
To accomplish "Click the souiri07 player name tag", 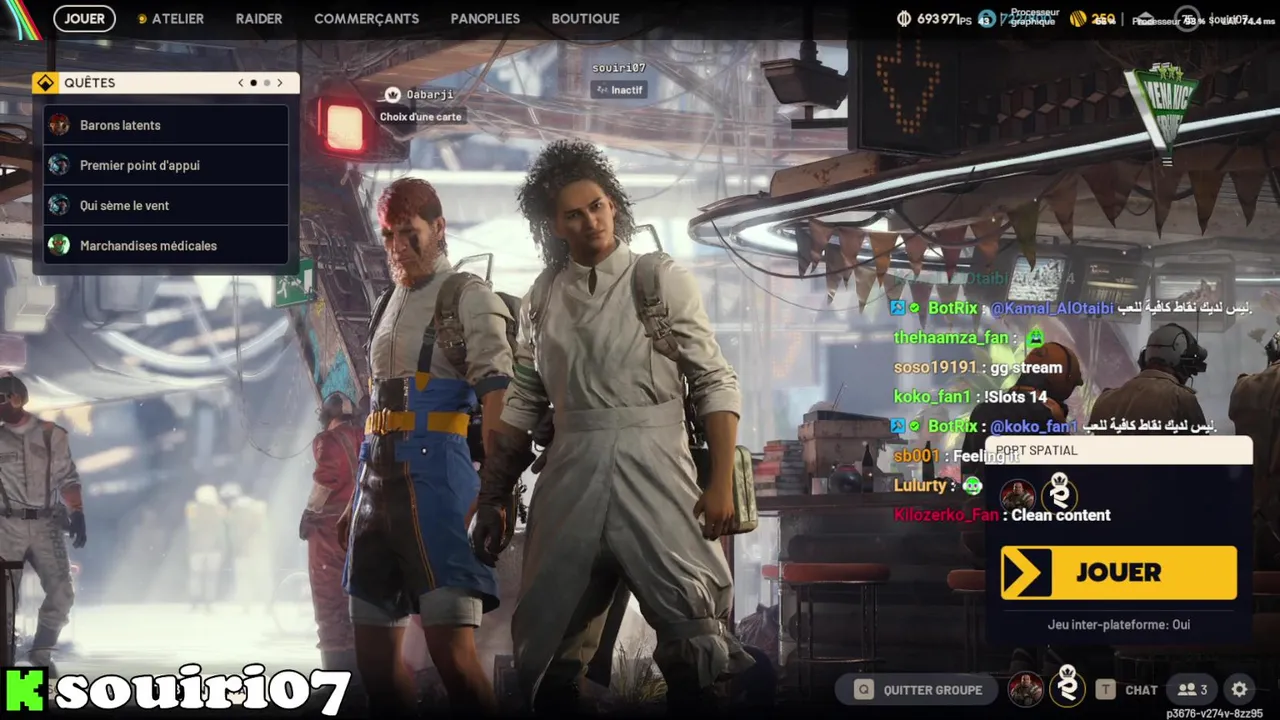I will tap(618, 68).
